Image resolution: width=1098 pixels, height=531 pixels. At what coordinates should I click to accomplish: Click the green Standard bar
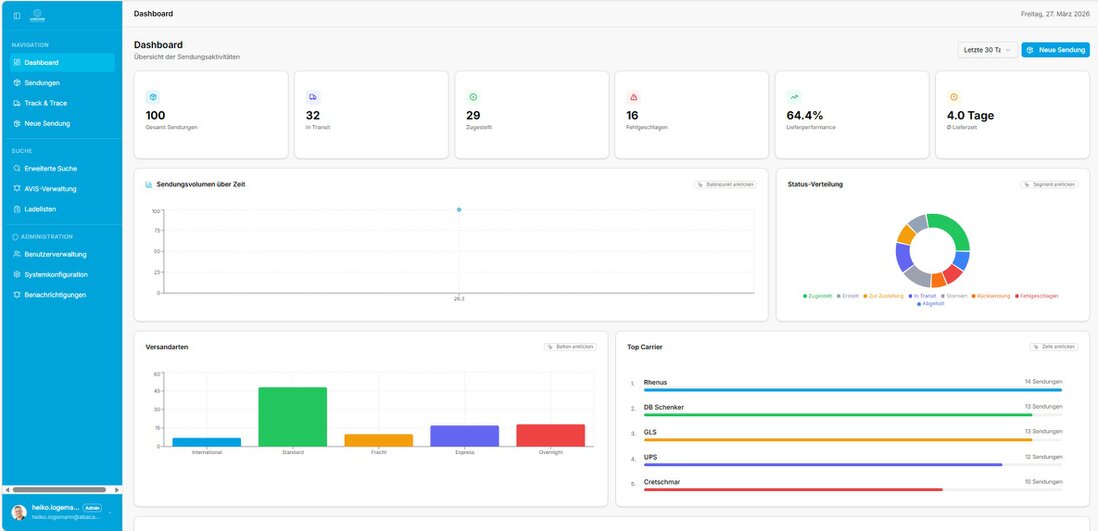293,417
